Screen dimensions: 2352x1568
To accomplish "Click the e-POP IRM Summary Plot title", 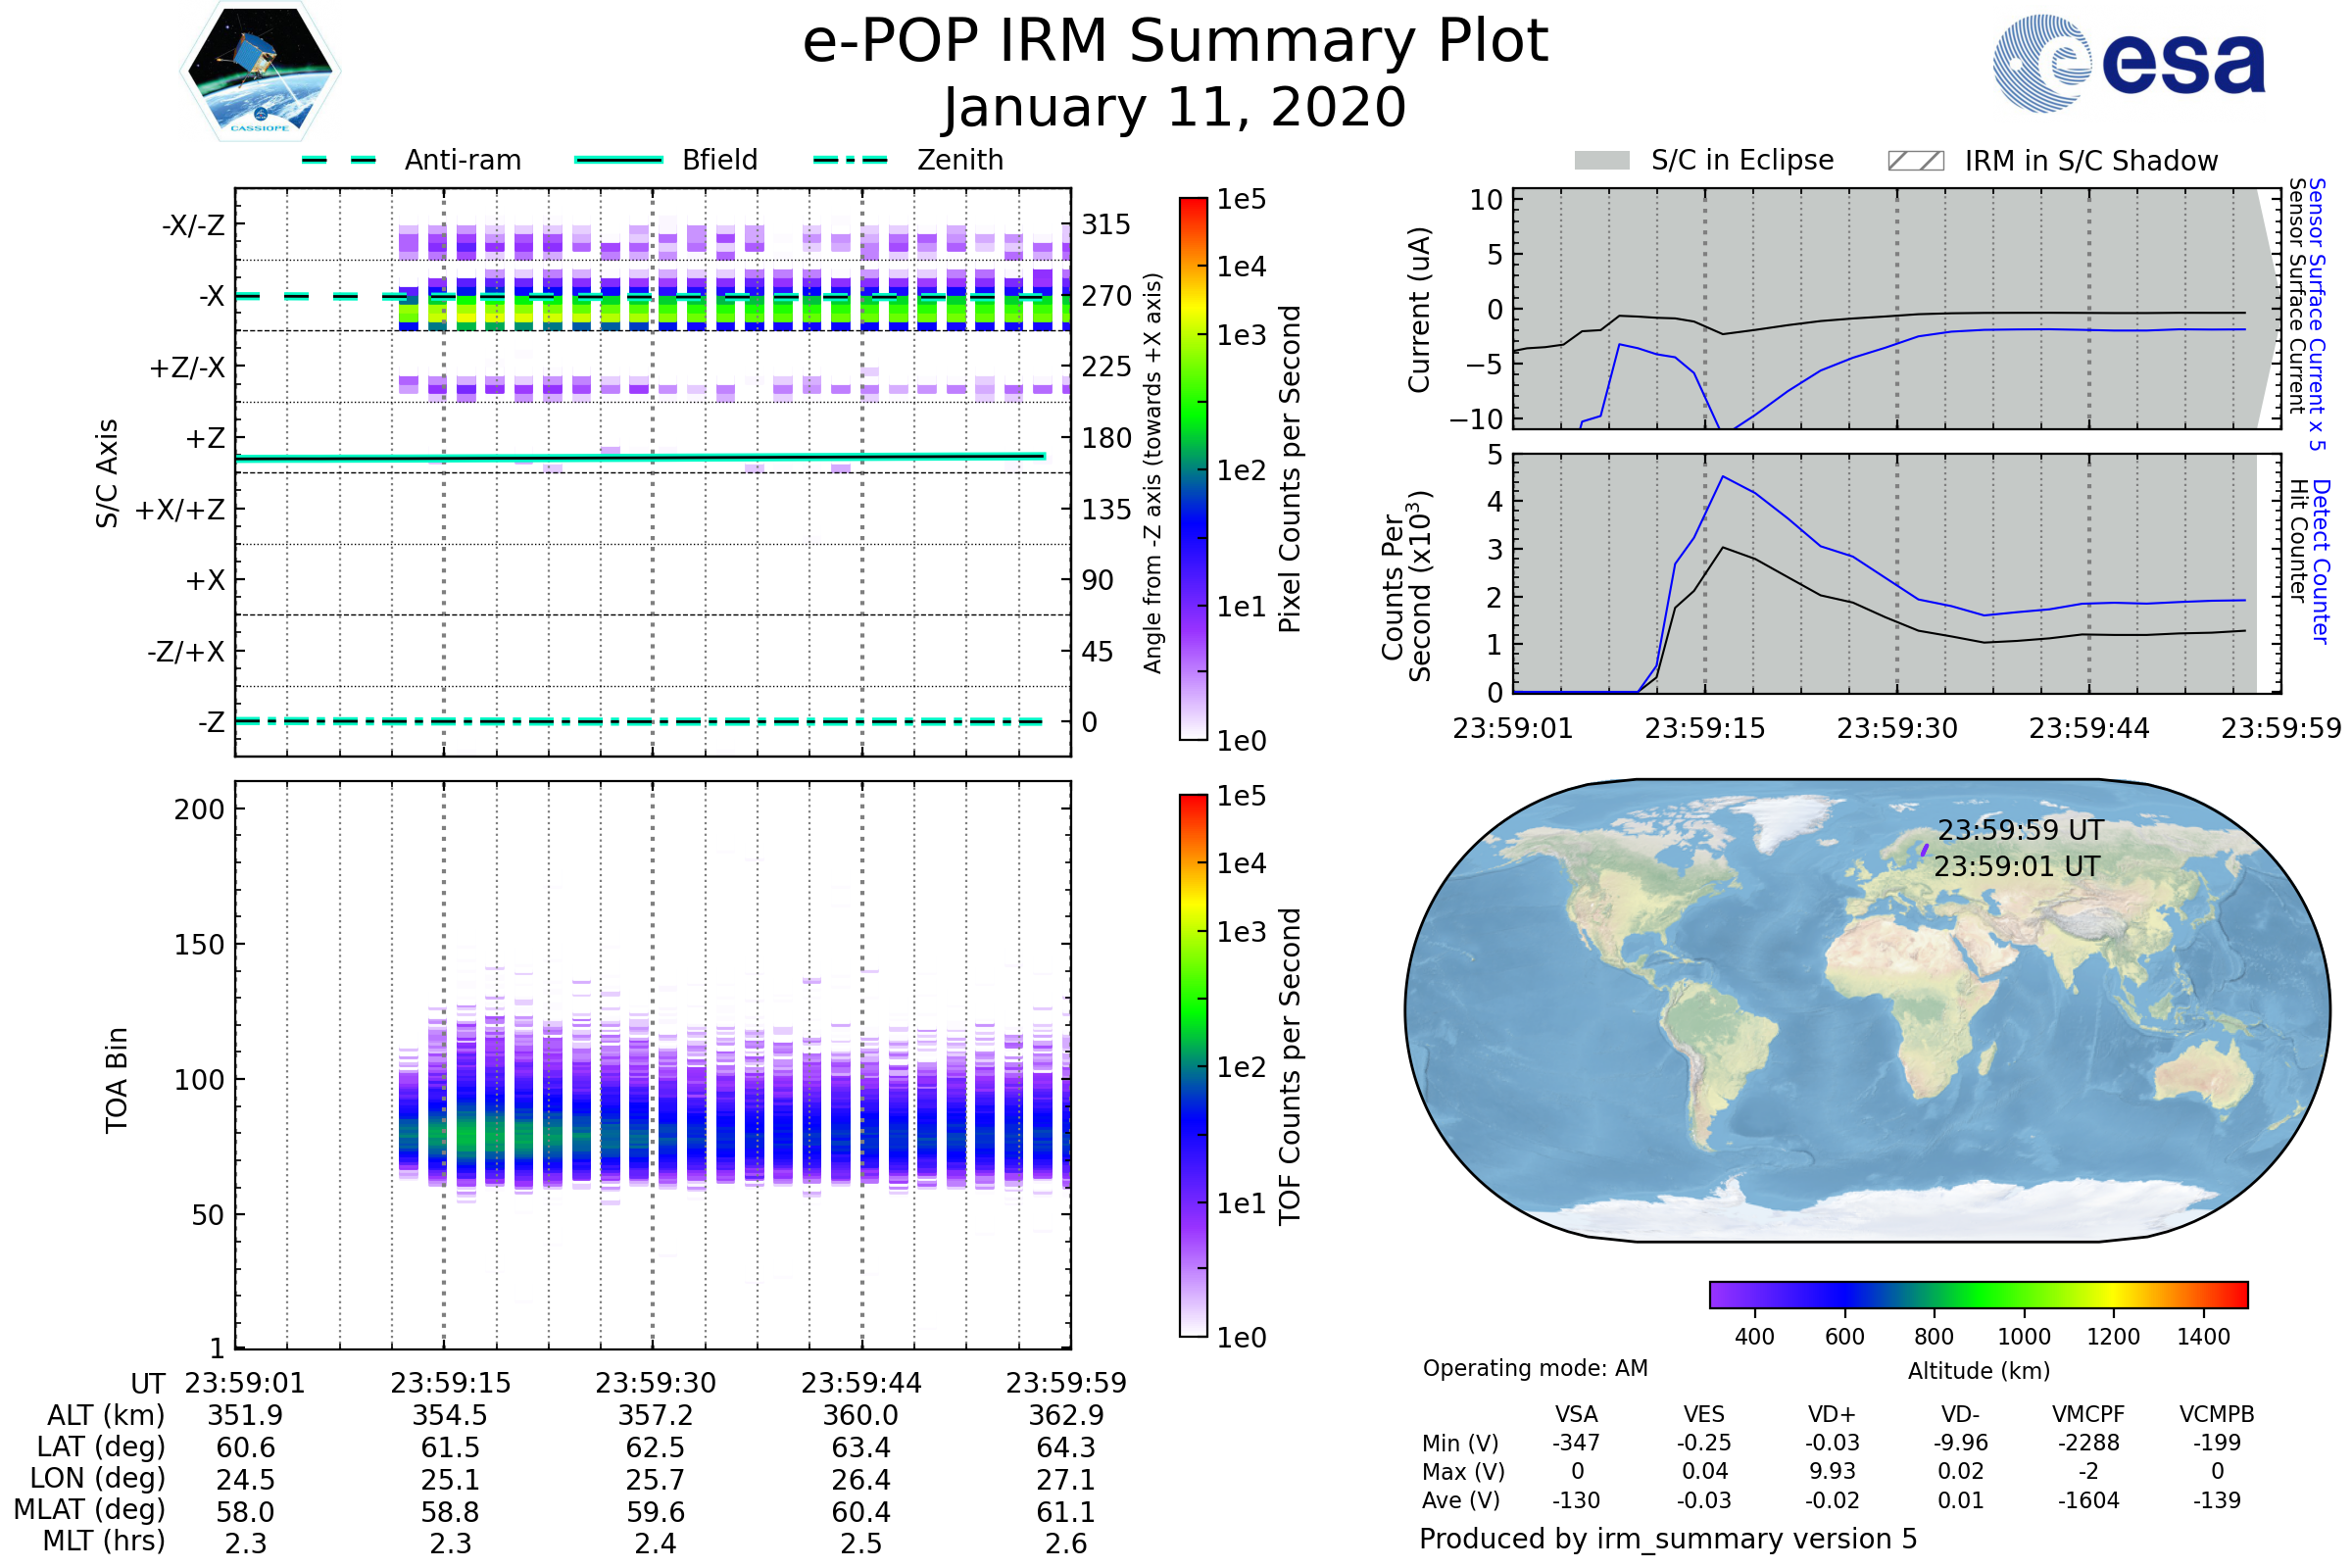I will [x=1175, y=42].
